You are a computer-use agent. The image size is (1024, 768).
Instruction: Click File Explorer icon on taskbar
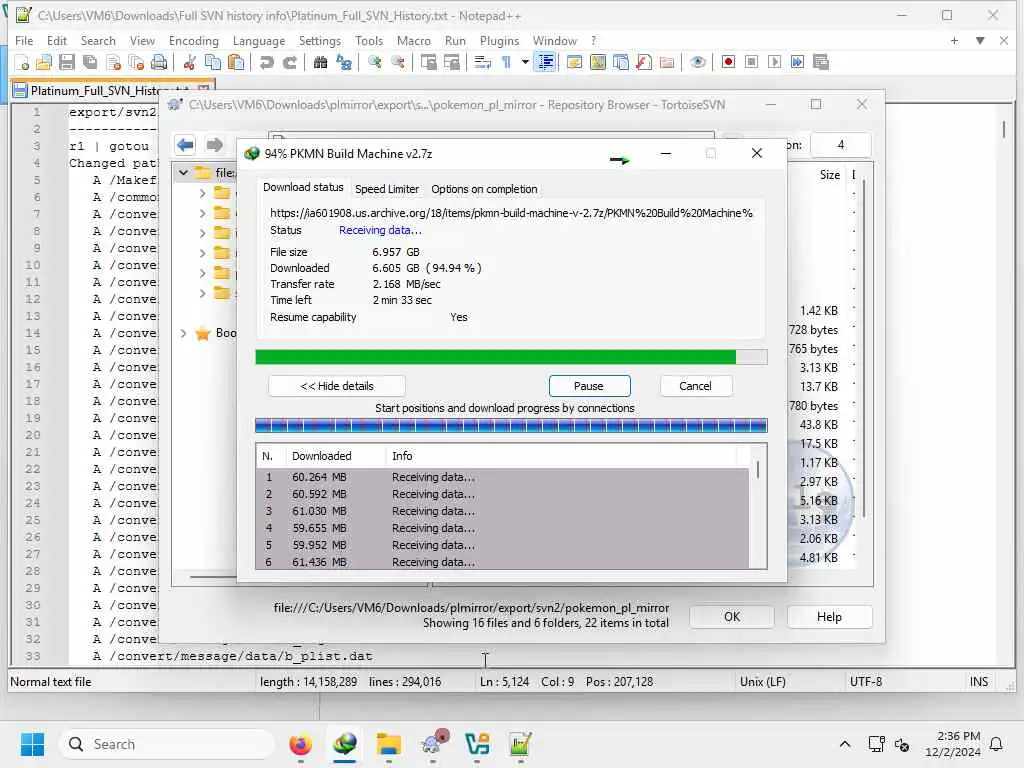click(x=389, y=744)
